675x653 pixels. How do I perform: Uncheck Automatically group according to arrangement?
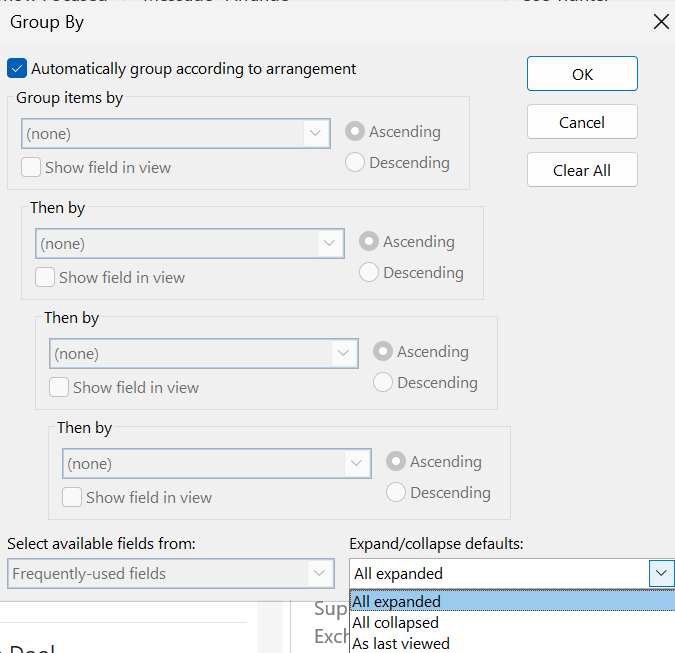pyautogui.click(x=17, y=68)
